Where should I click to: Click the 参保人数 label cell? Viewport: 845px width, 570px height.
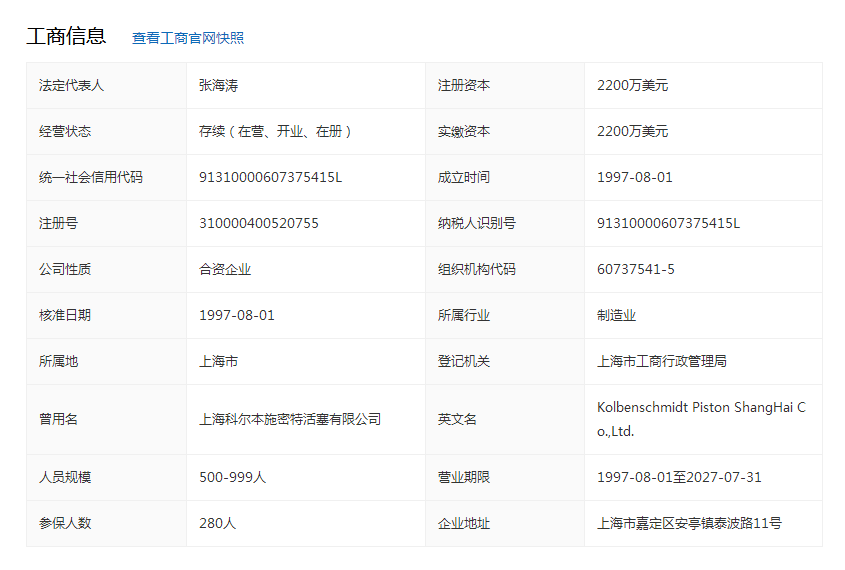point(107,523)
